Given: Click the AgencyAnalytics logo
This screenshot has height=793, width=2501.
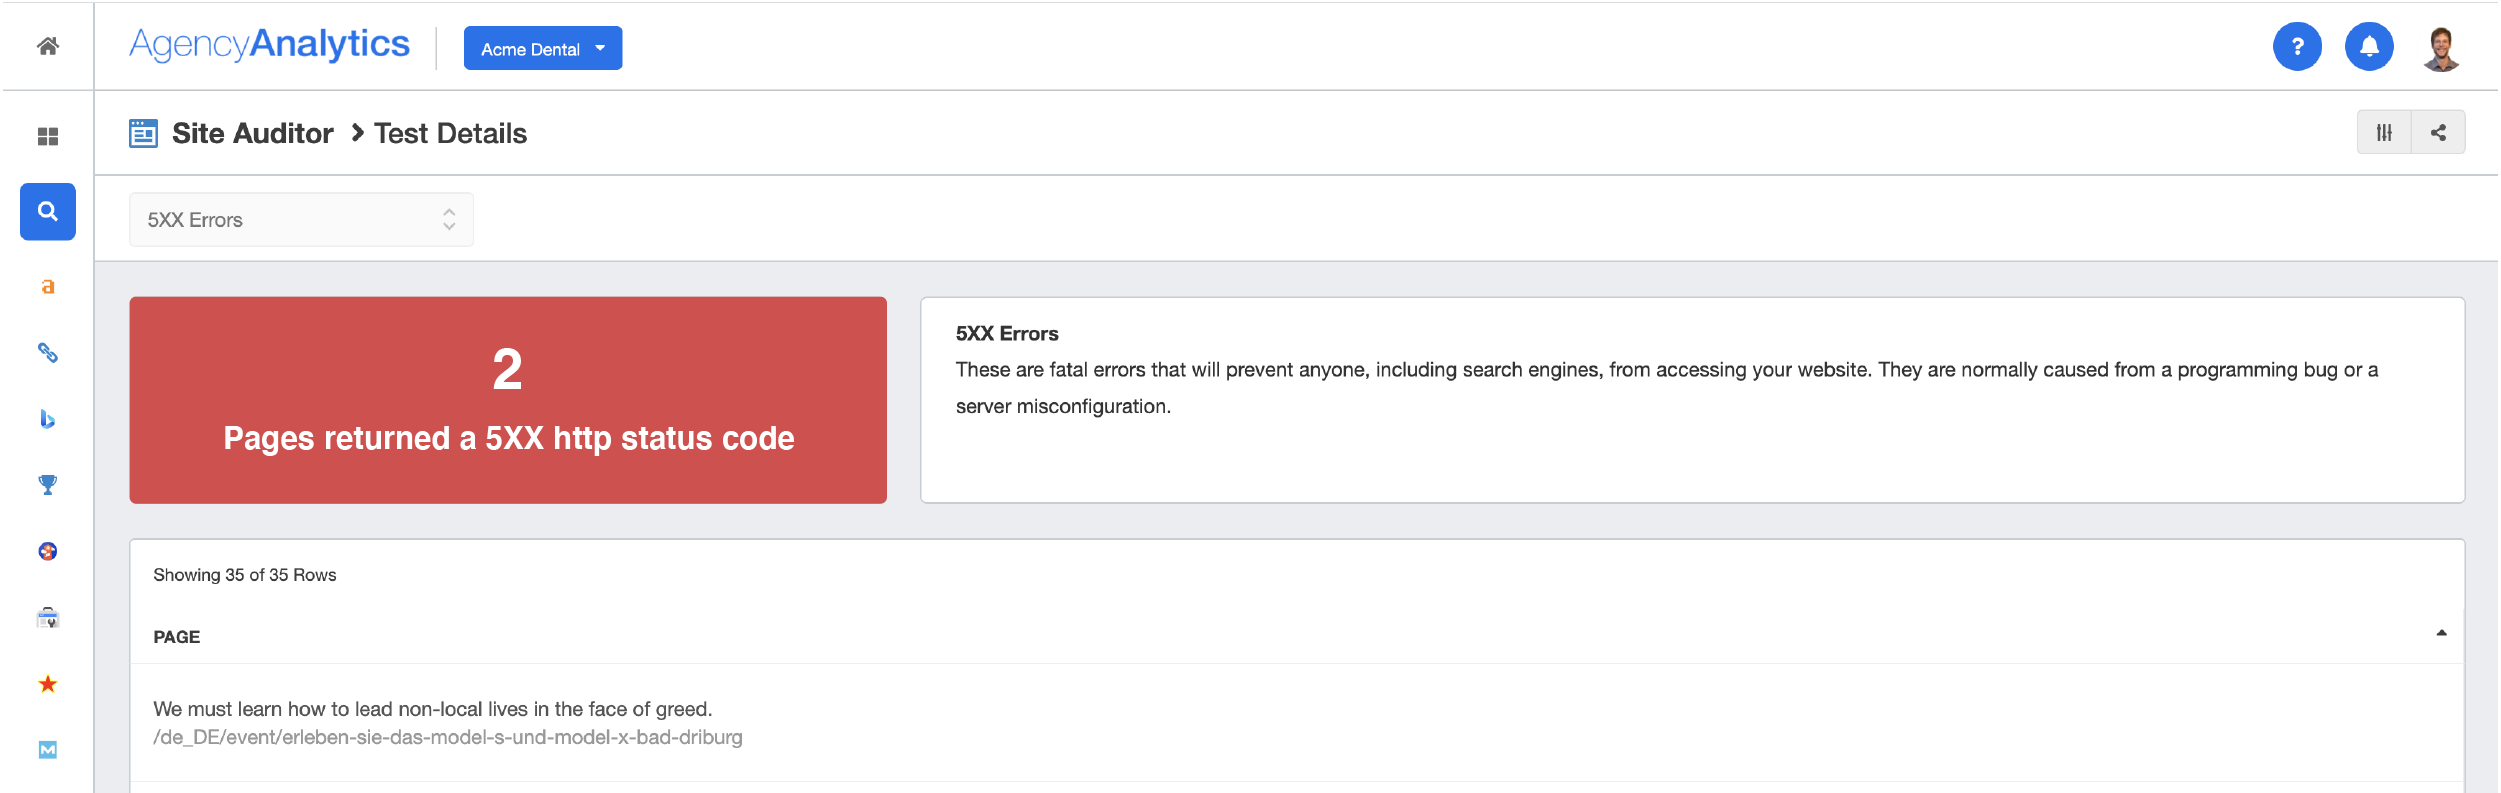Looking at the screenshot, I should pyautogui.click(x=269, y=45).
